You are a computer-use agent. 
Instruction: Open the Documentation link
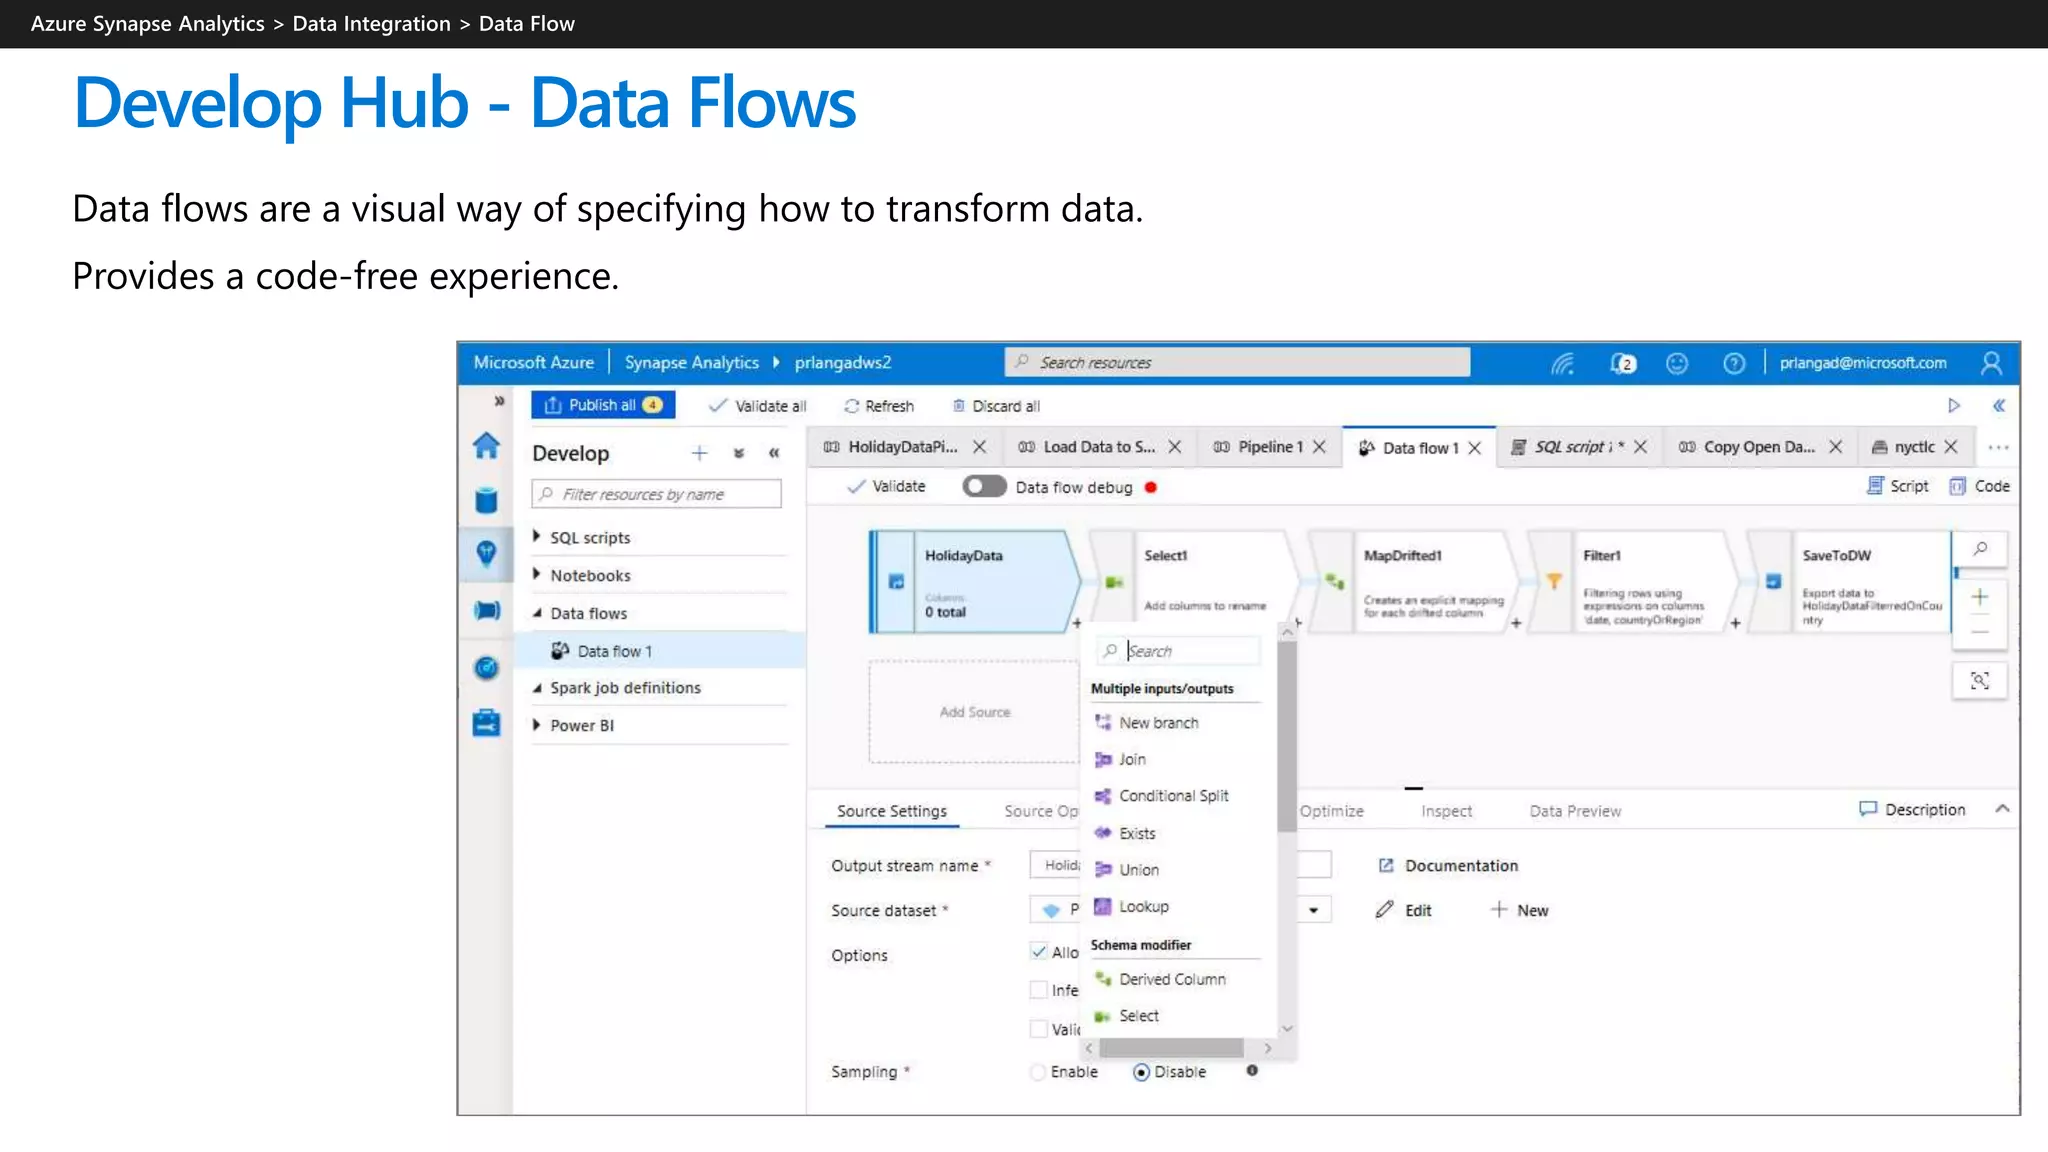1448,866
